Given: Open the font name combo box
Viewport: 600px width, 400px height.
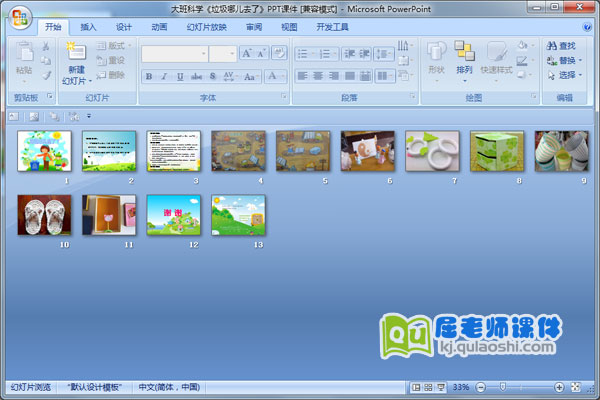Looking at the screenshot, I should pos(174,54).
